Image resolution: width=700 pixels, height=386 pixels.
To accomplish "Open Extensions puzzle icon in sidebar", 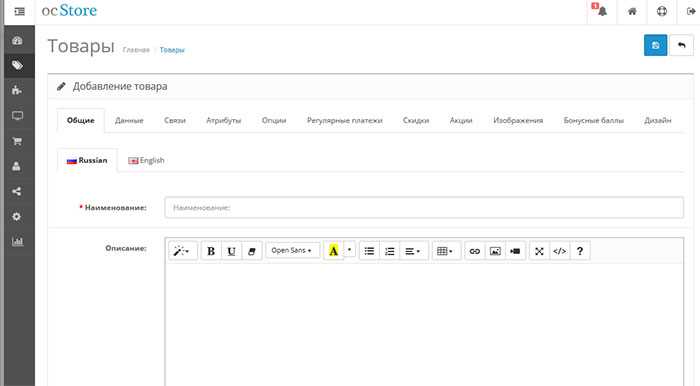I will tap(17, 90).
